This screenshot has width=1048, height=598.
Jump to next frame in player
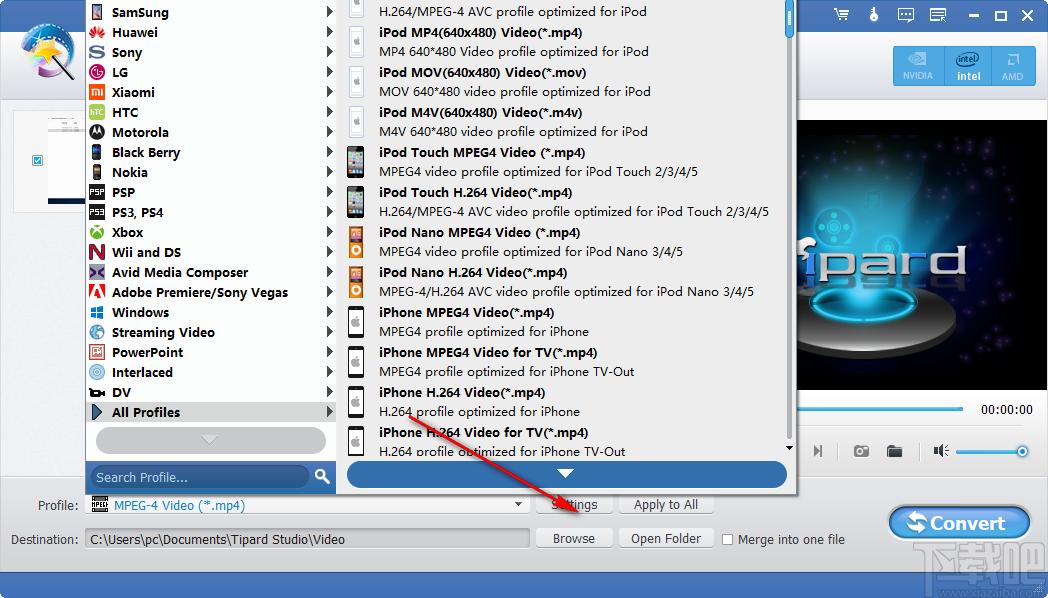pos(817,451)
